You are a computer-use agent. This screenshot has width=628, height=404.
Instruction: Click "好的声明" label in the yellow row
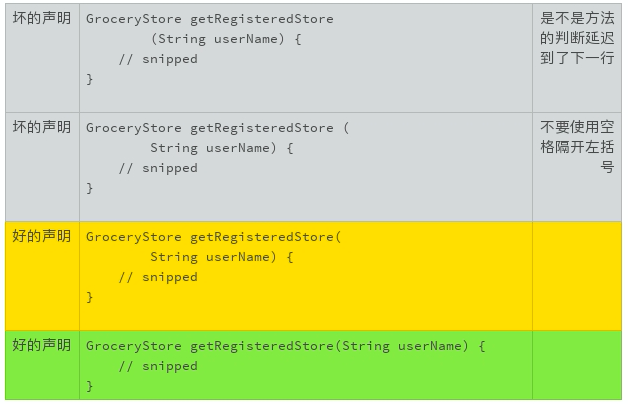tap(42, 237)
